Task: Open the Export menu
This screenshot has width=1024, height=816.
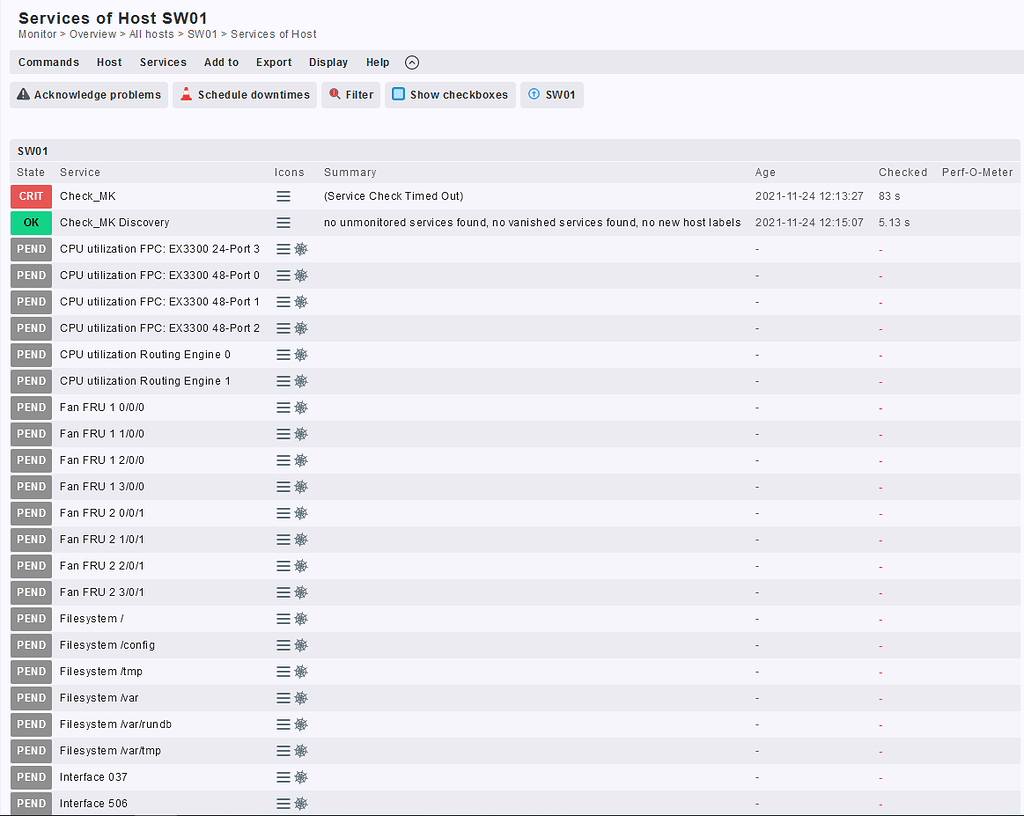Action: click(273, 62)
